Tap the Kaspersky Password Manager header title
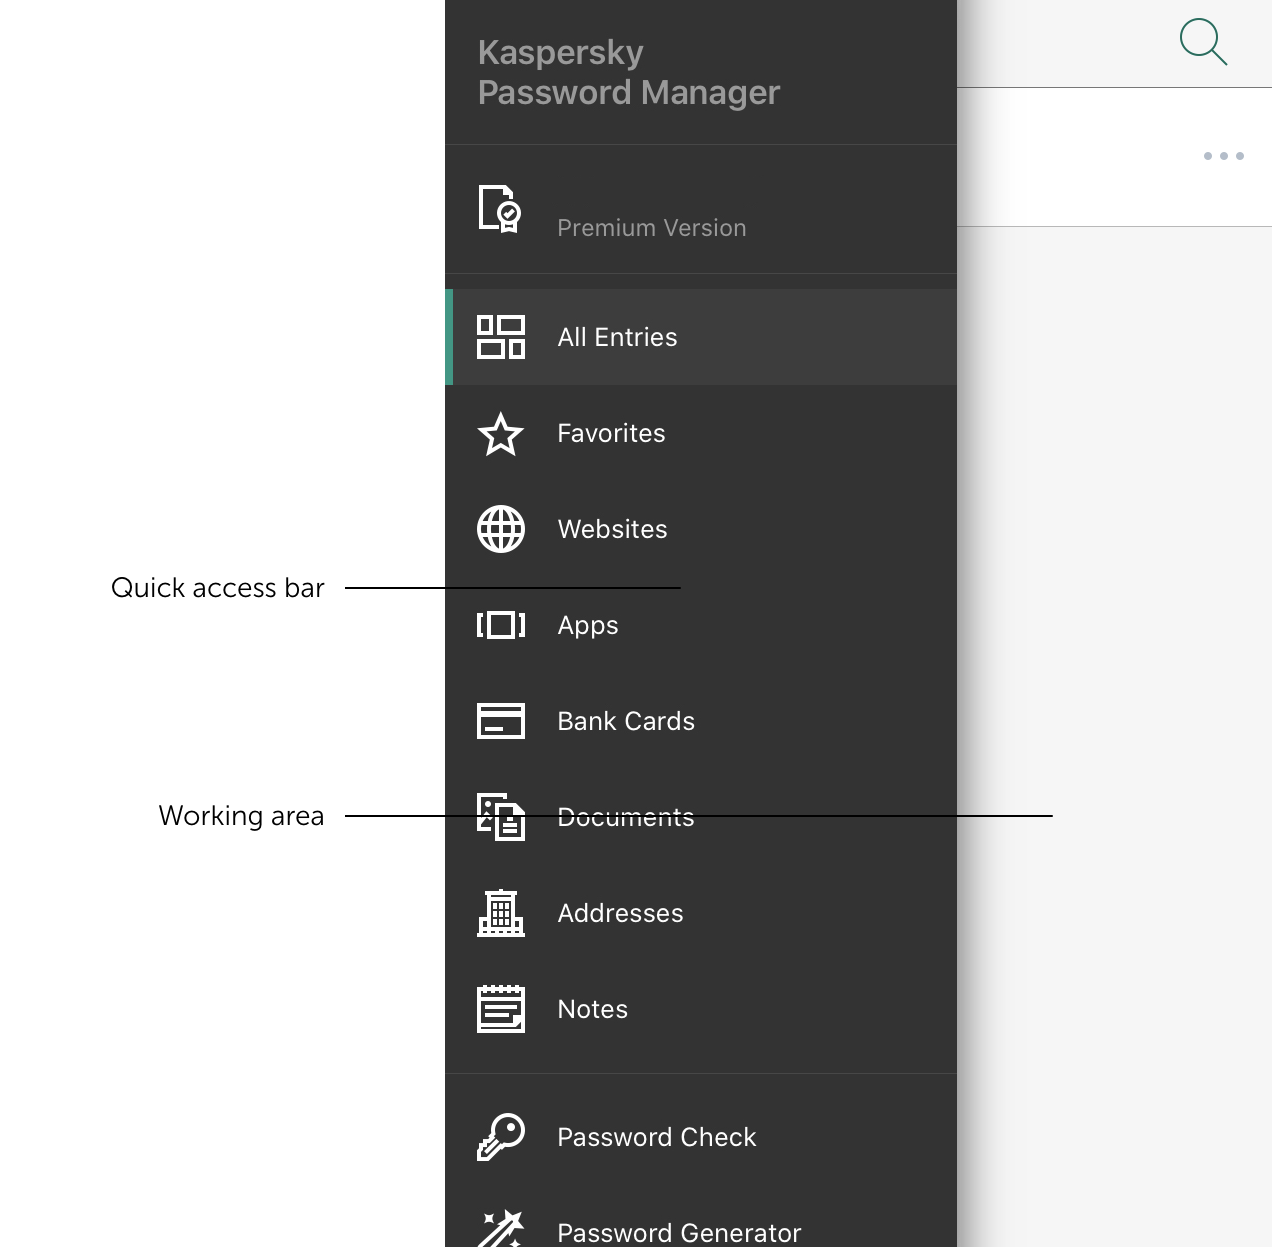 coord(628,72)
